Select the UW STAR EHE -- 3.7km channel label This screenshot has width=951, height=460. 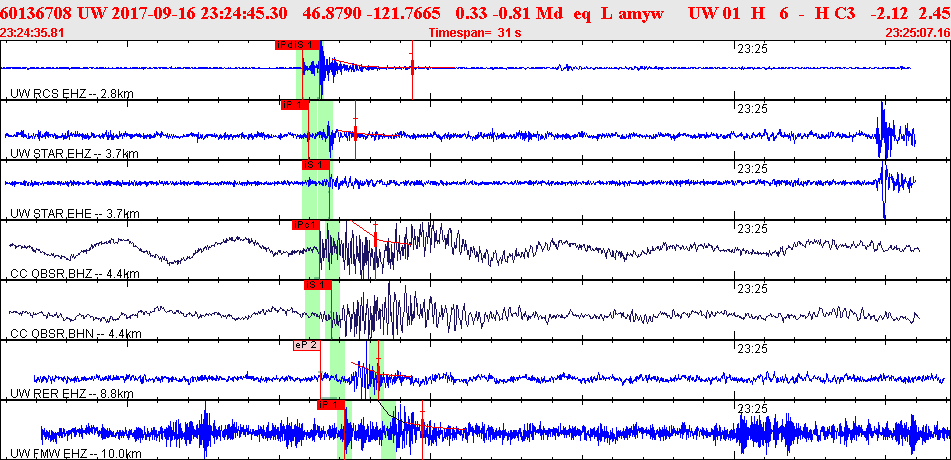coord(75,214)
